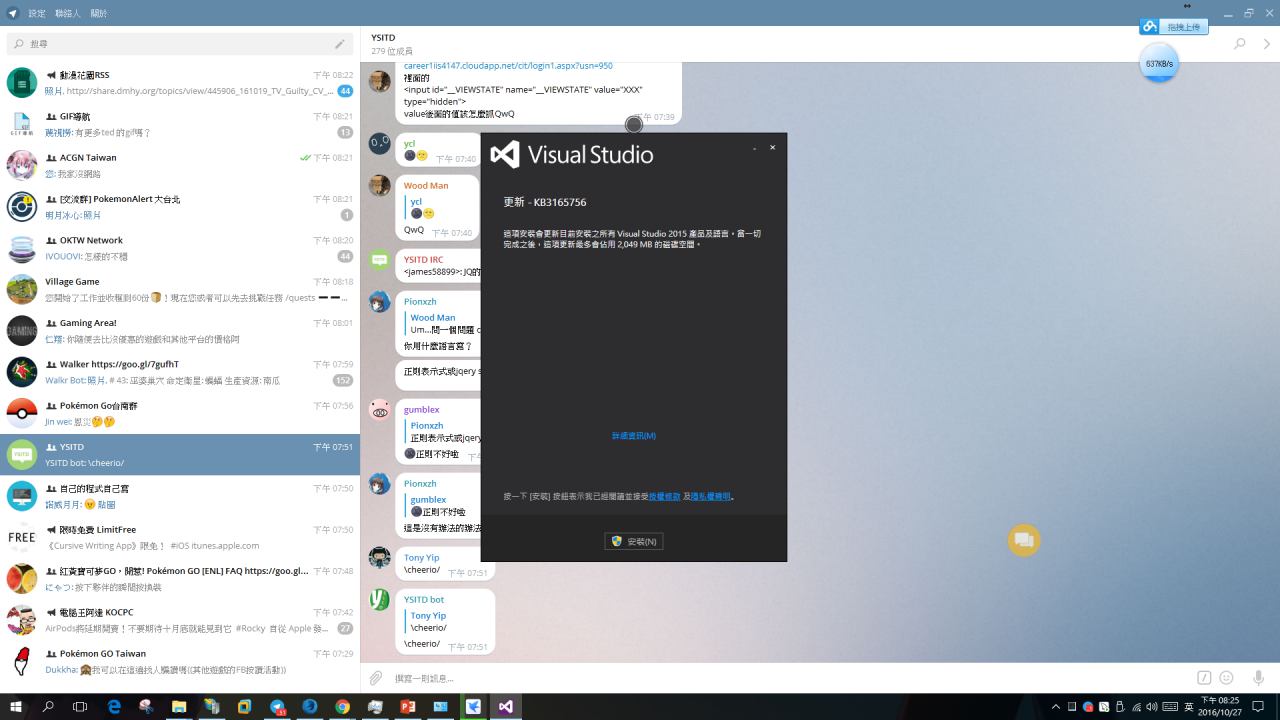Image resolution: width=1280 pixels, height=720 pixels.
Task: Open the bot commands slash icon
Action: coord(1205,678)
